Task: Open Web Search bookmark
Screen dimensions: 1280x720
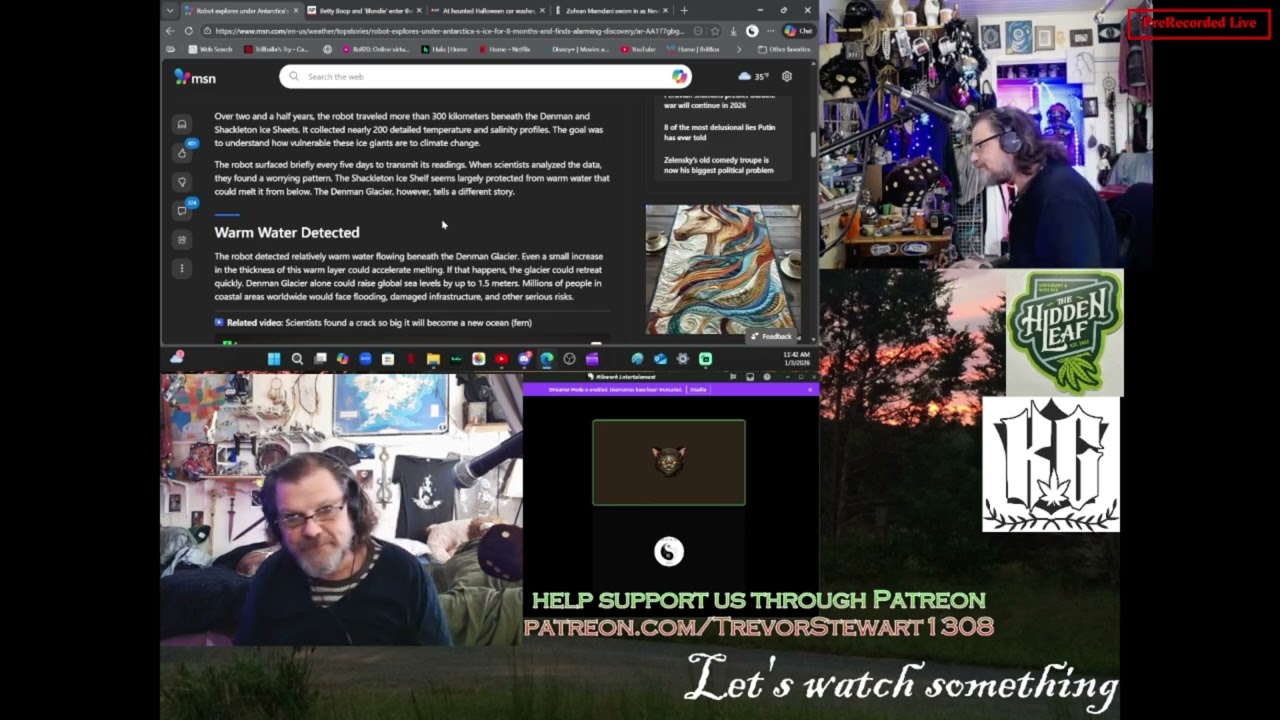Action: coord(210,49)
